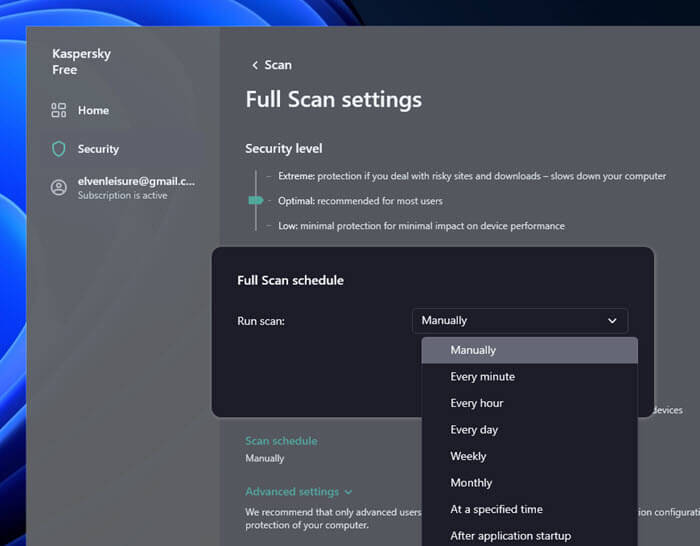Choose Every hour from the schedule list
Screen dimensions: 700x546
point(529,403)
